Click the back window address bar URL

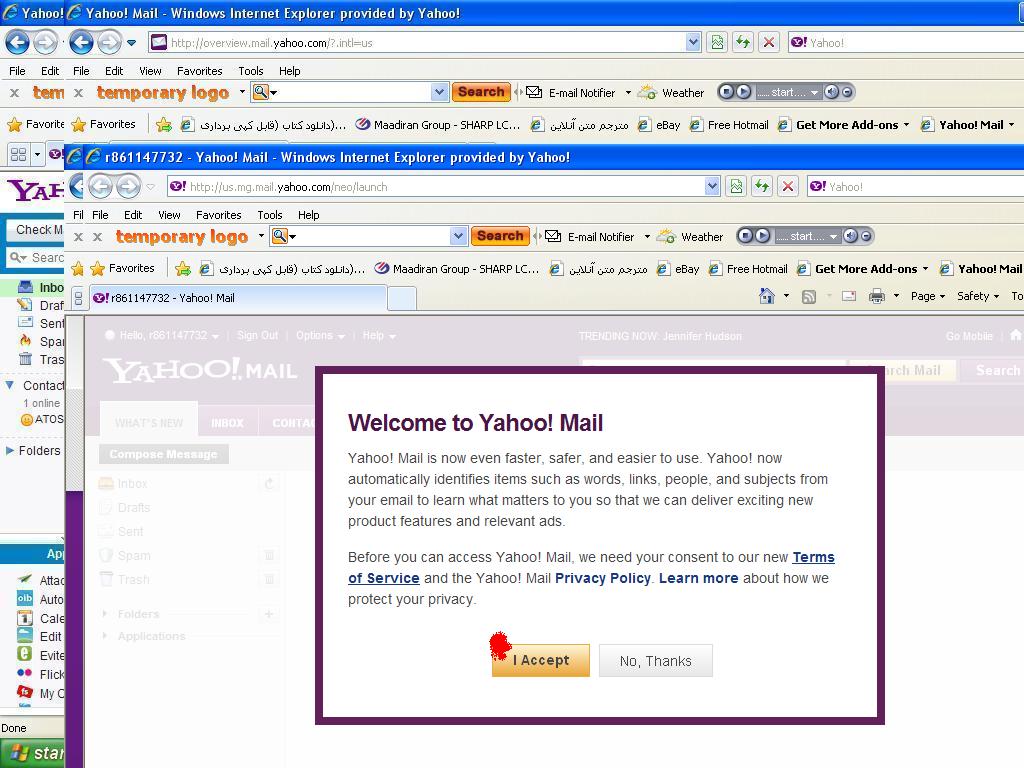tap(272, 43)
